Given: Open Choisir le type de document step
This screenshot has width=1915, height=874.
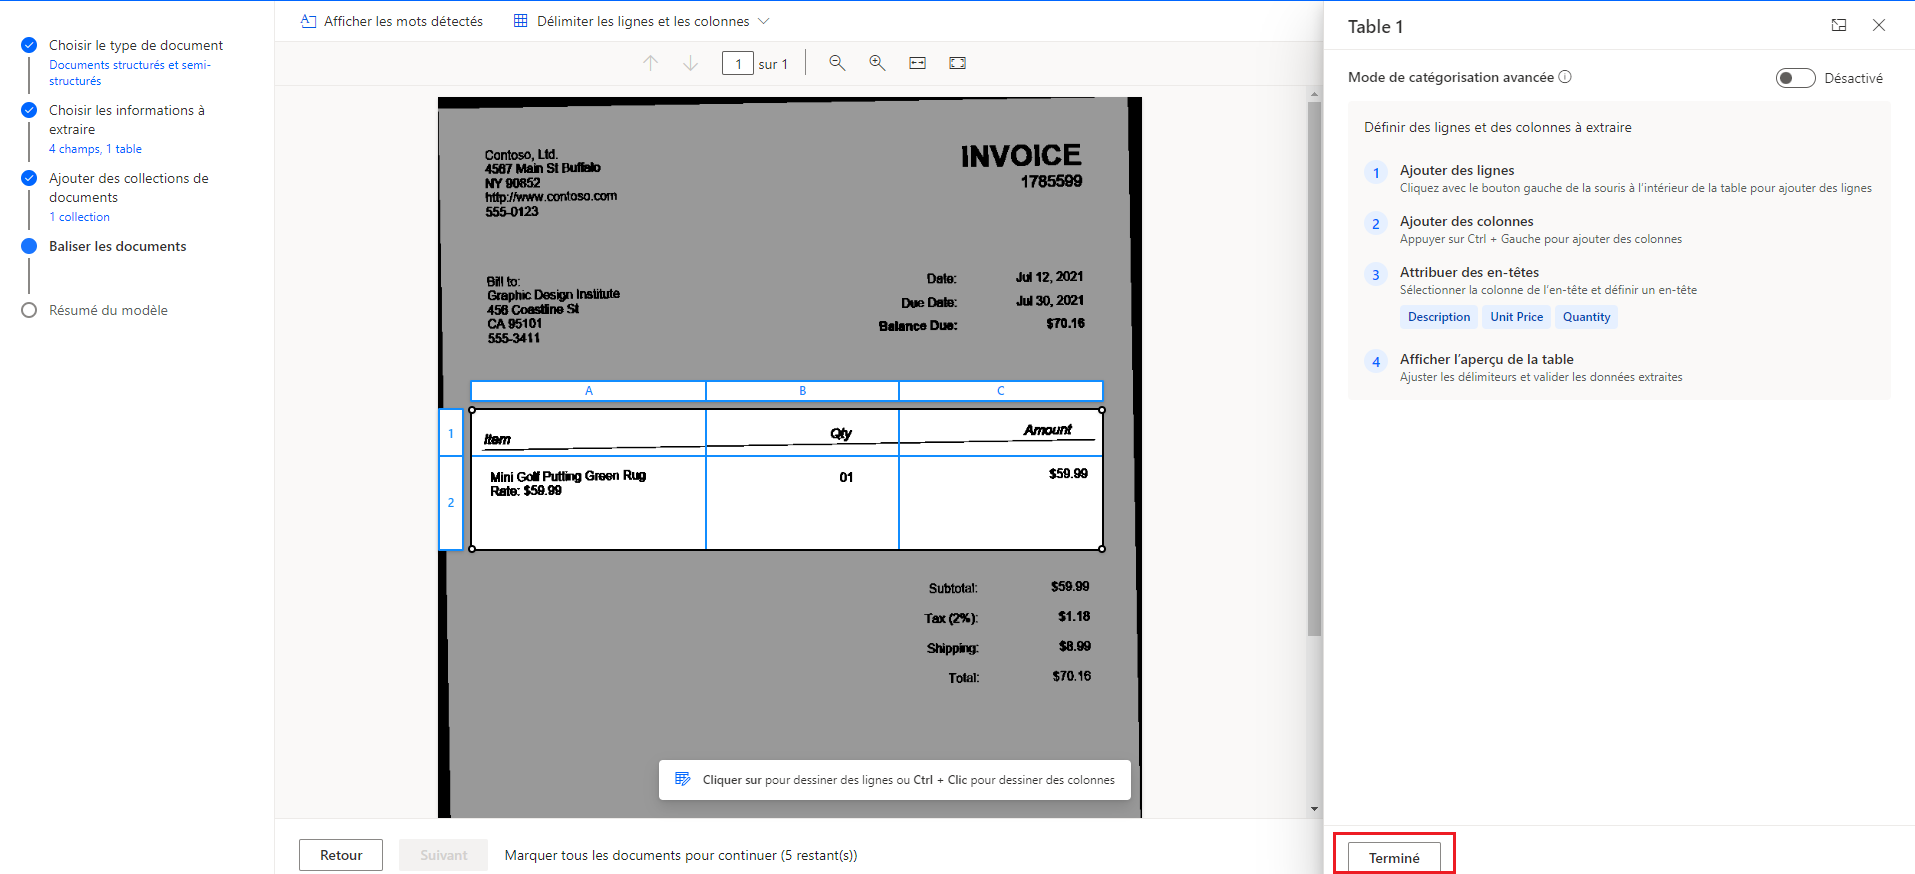Looking at the screenshot, I should pos(136,45).
